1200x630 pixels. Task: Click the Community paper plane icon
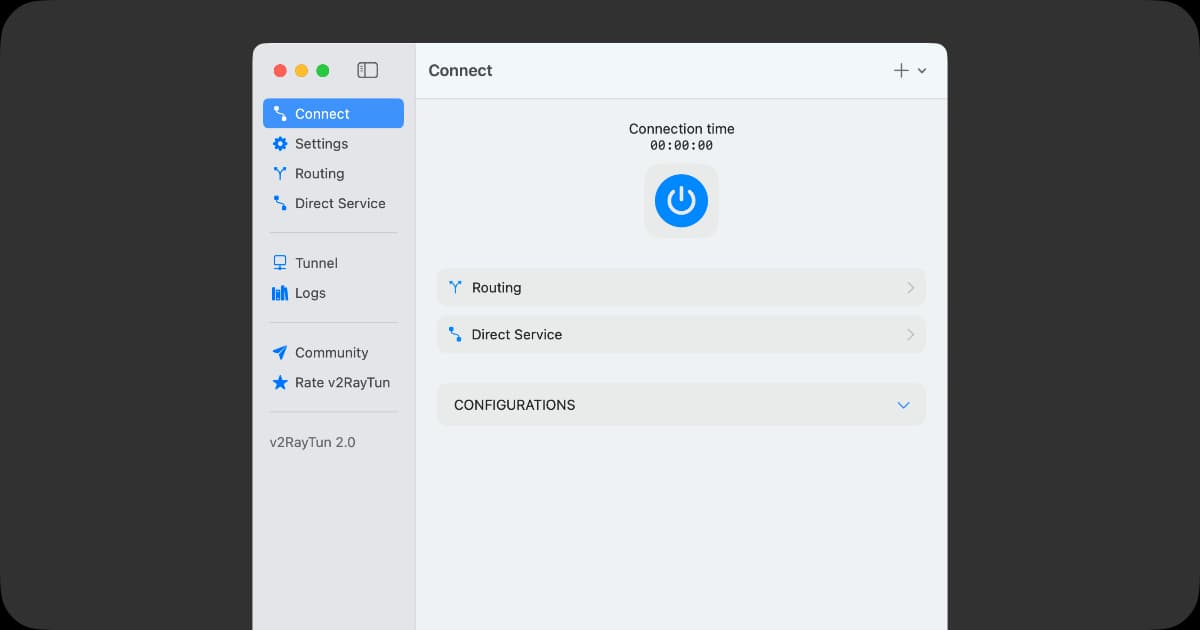280,353
